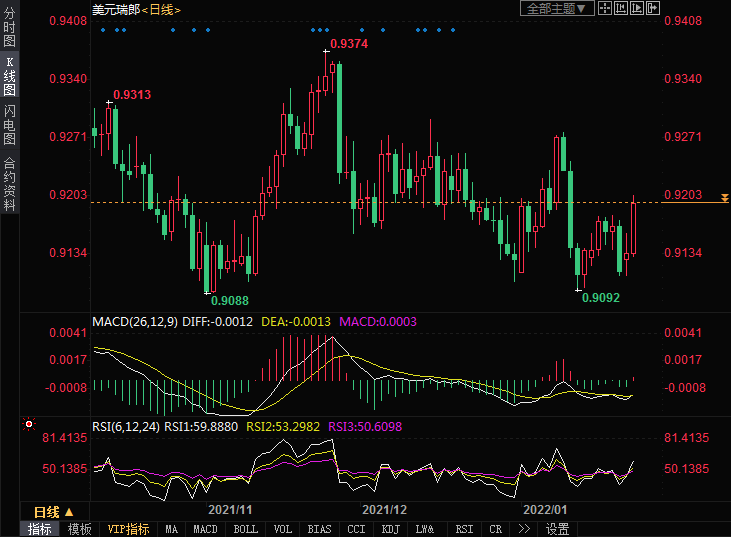Viewport: 731px width, 537px height.
Task: Expand the 日线 period selector at bottom left
Action: tap(54, 511)
